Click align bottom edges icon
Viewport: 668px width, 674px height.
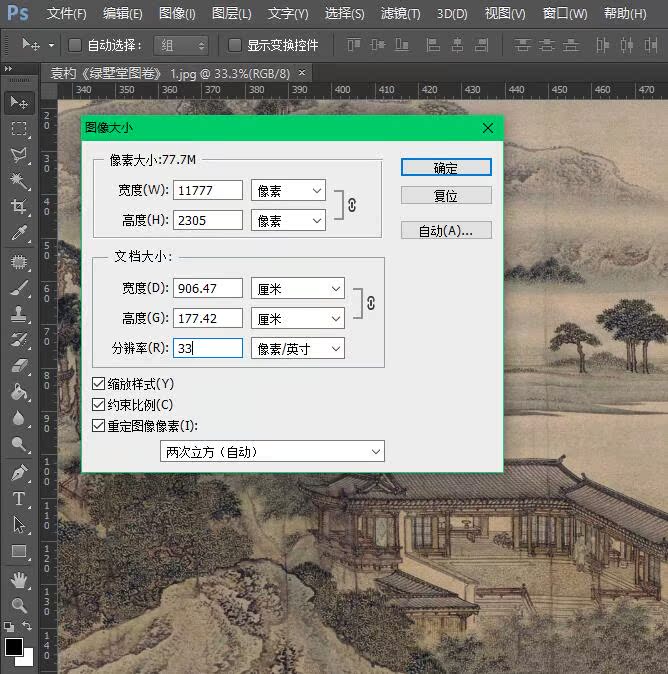click(401, 45)
